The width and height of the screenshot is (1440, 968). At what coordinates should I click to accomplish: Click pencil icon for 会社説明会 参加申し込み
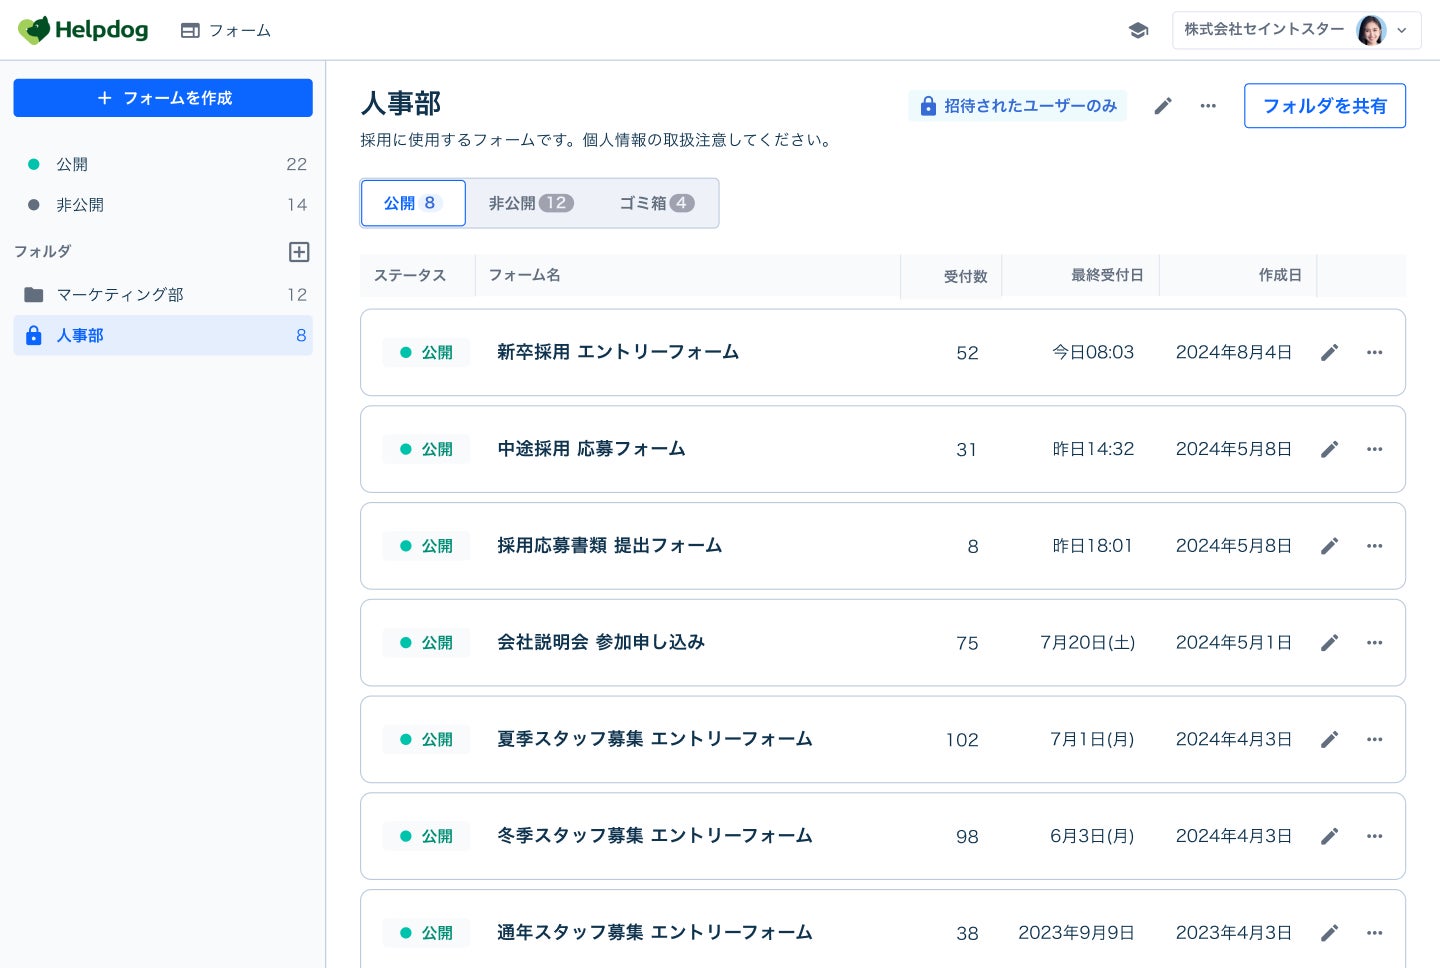1329,643
